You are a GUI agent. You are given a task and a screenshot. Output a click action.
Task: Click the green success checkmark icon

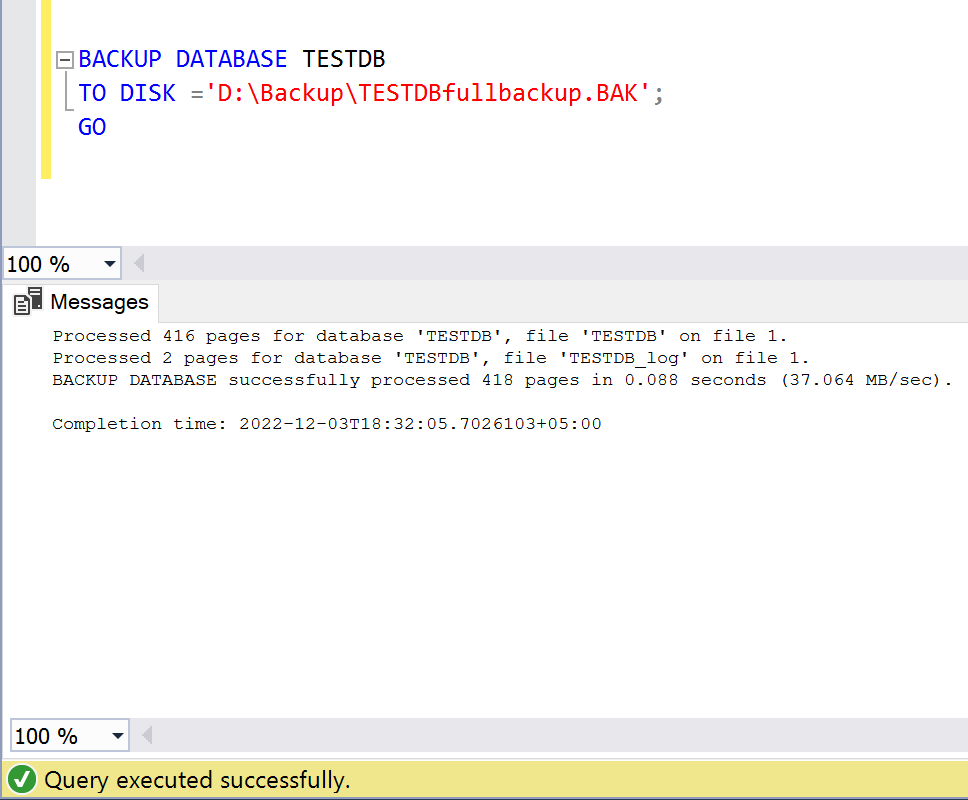pyautogui.click(x=22, y=780)
